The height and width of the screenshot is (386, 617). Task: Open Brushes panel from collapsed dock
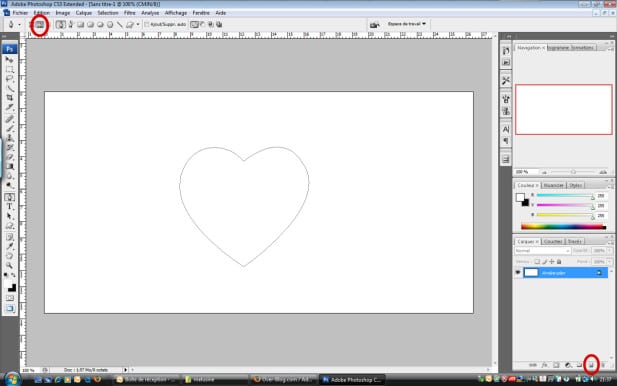[506, 98]
